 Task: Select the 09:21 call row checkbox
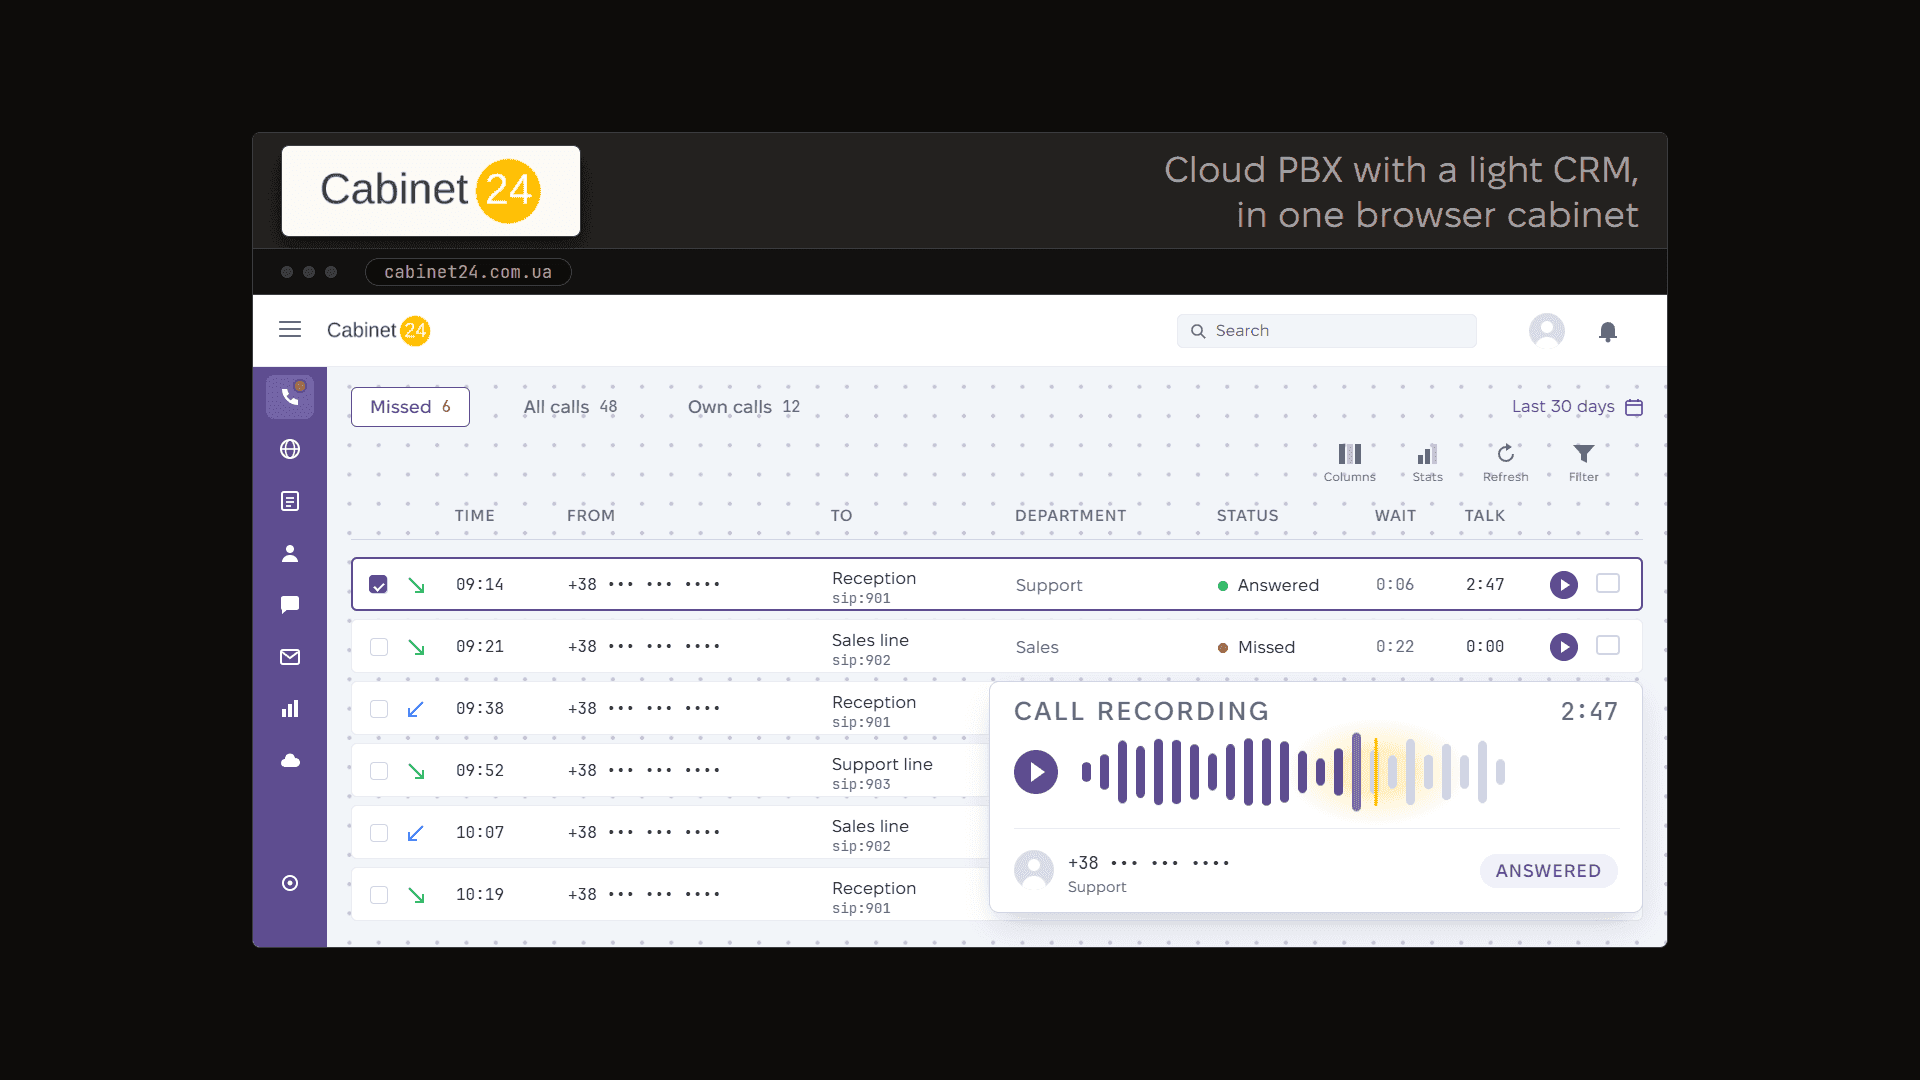pos(379,647)
